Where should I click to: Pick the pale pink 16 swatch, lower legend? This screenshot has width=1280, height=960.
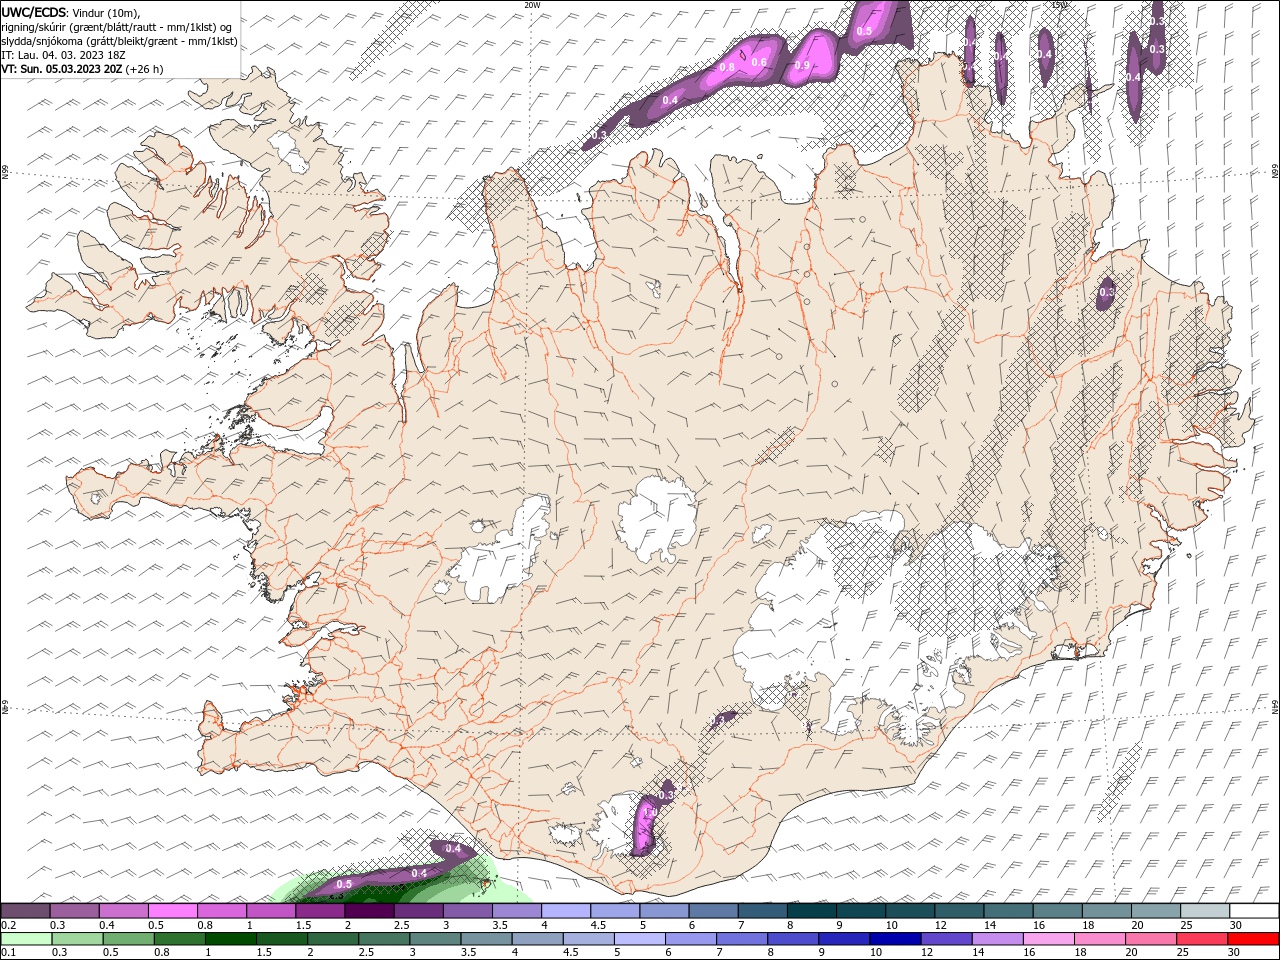coord(1048,939)
